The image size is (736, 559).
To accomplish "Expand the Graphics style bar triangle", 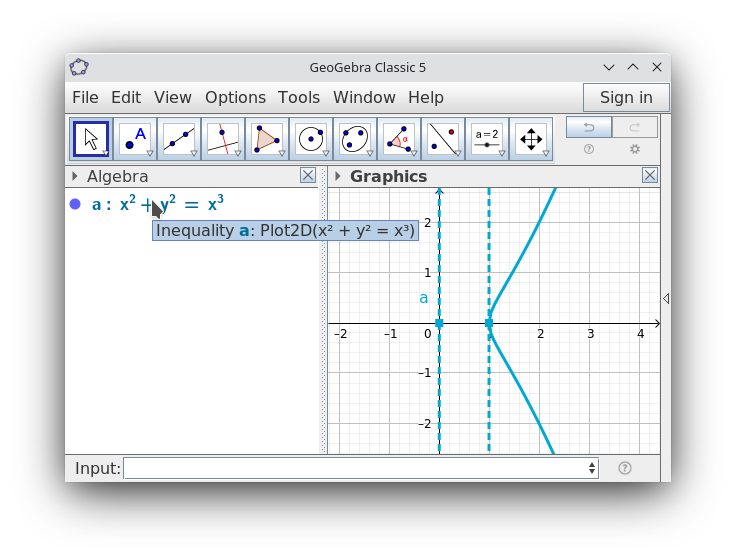I will click(x=337, y=176).
